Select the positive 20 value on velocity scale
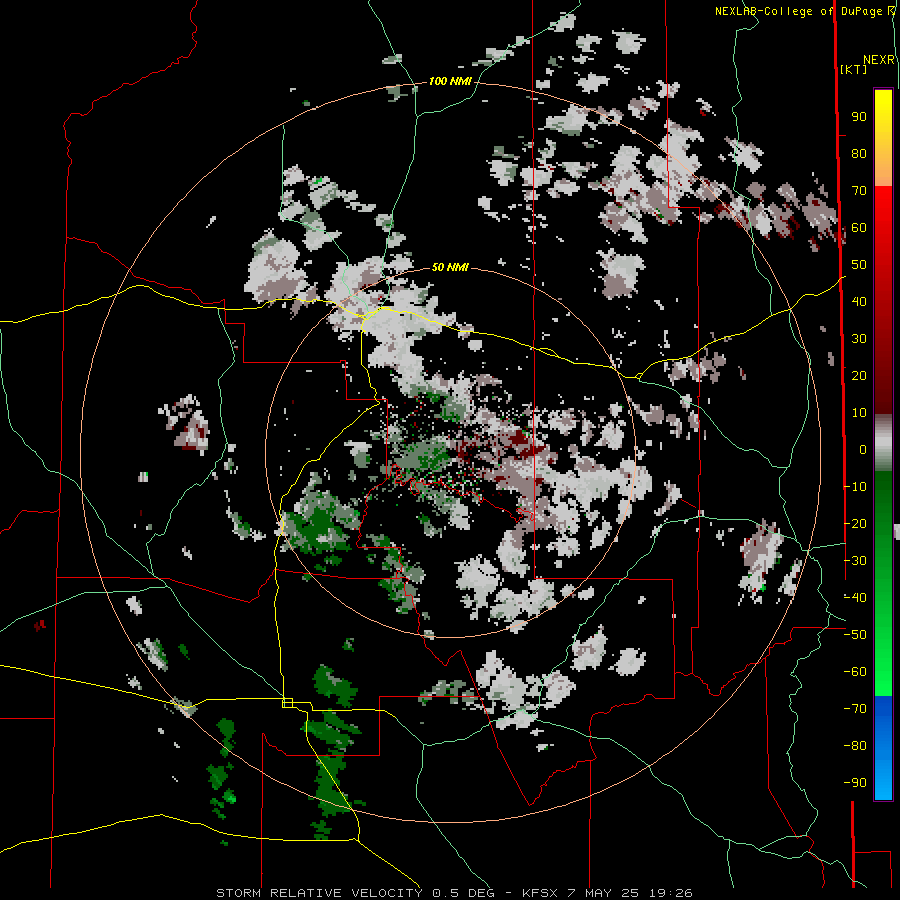 click(x=859, y=376)
